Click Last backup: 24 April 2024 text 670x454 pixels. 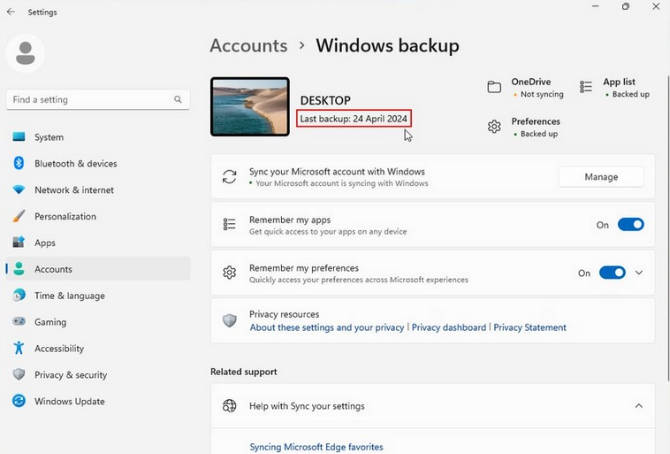[353, 118]
